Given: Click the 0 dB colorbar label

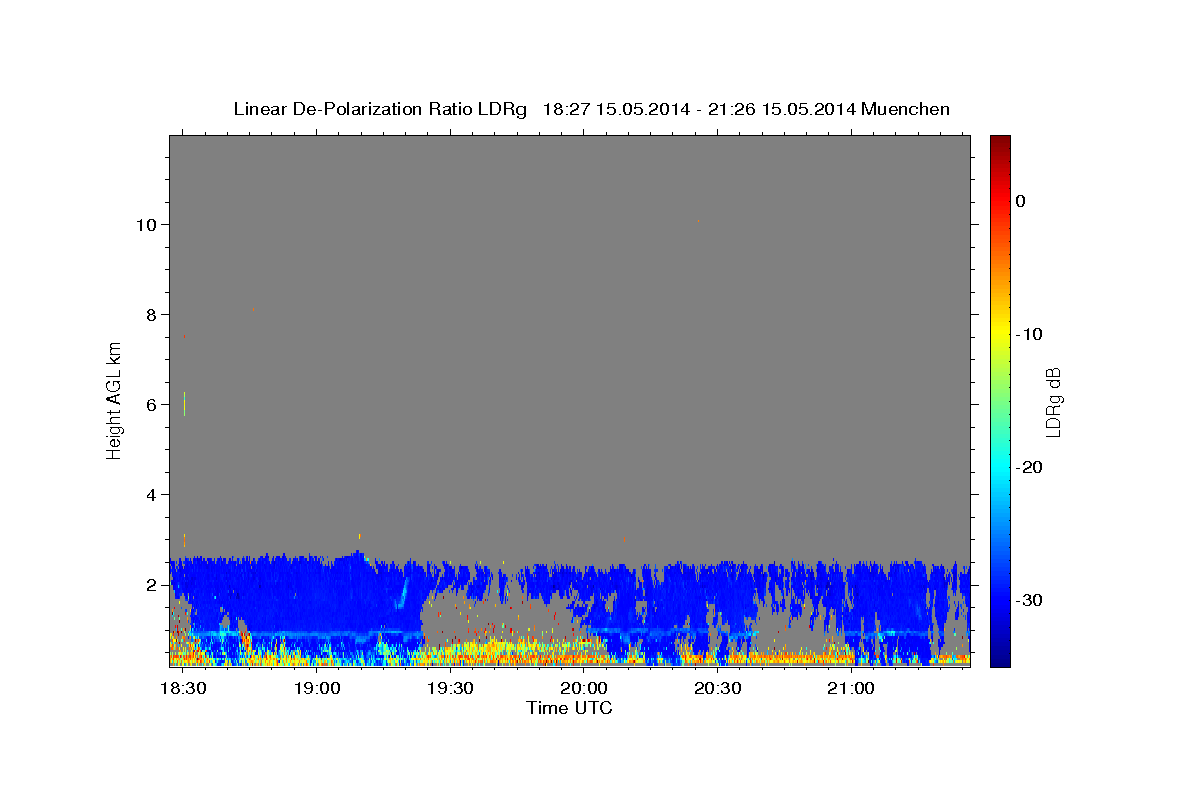Looking at the screenshot, I should pos(1020,201).
